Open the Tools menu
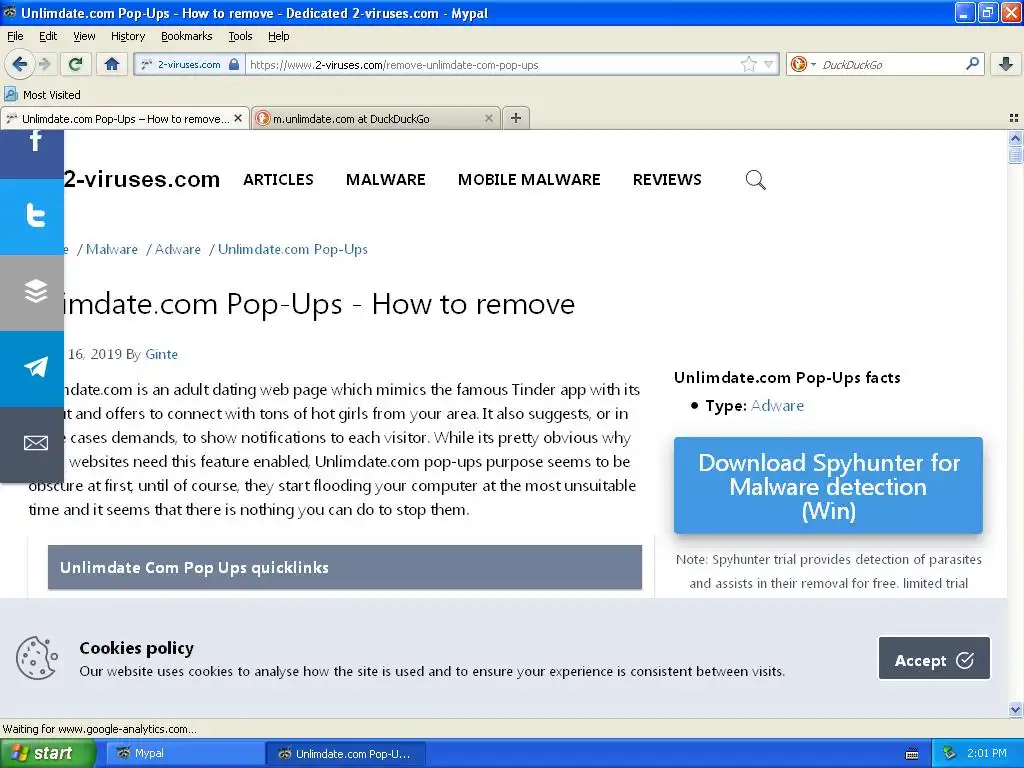Screen dimensions: 1024x768 click(x=240, y=37)
